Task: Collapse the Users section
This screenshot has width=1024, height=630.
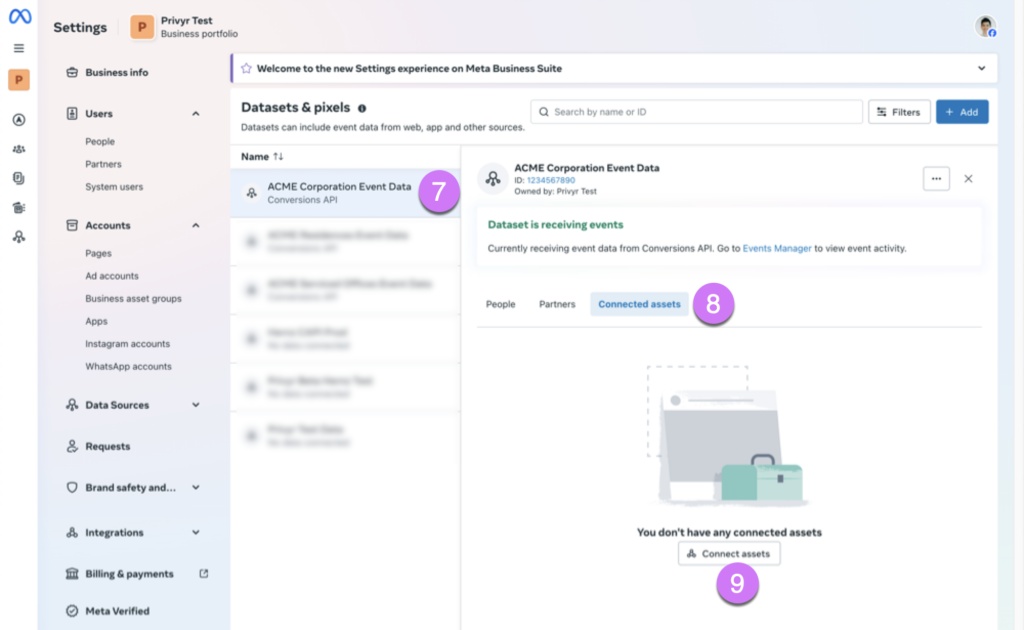Action: [196, 114]
